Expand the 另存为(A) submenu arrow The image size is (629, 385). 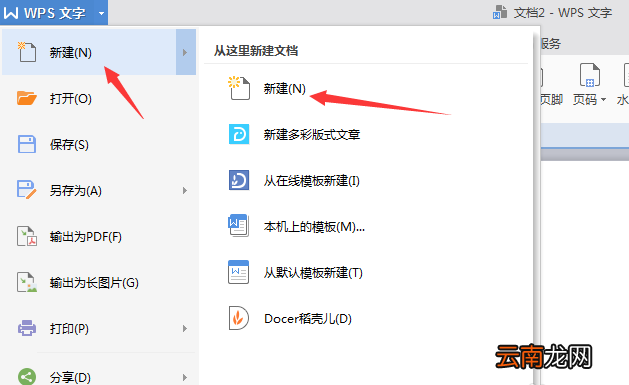185,190
